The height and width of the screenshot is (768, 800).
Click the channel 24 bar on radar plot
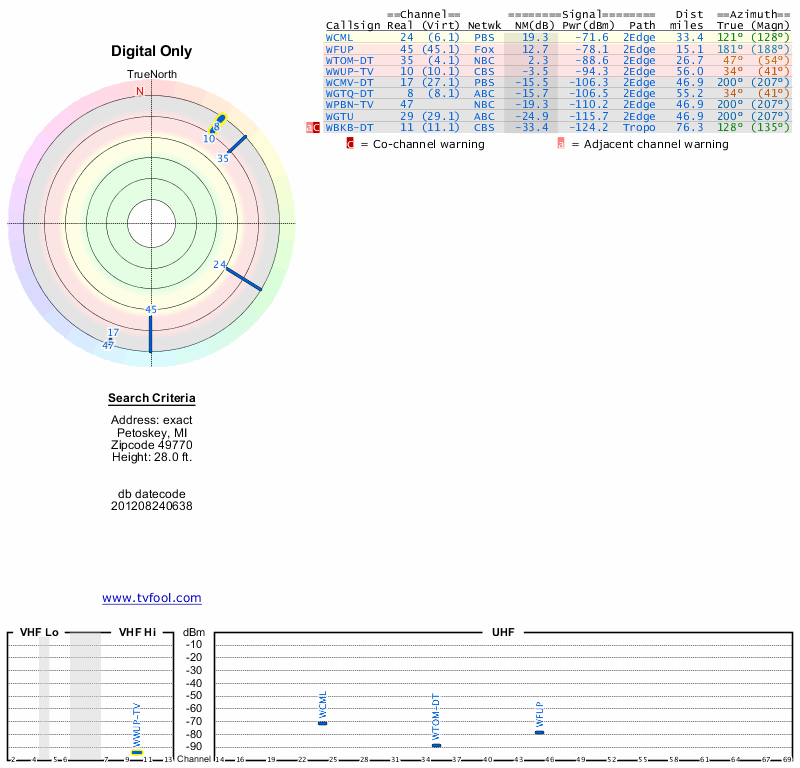(x=242, y=279)
